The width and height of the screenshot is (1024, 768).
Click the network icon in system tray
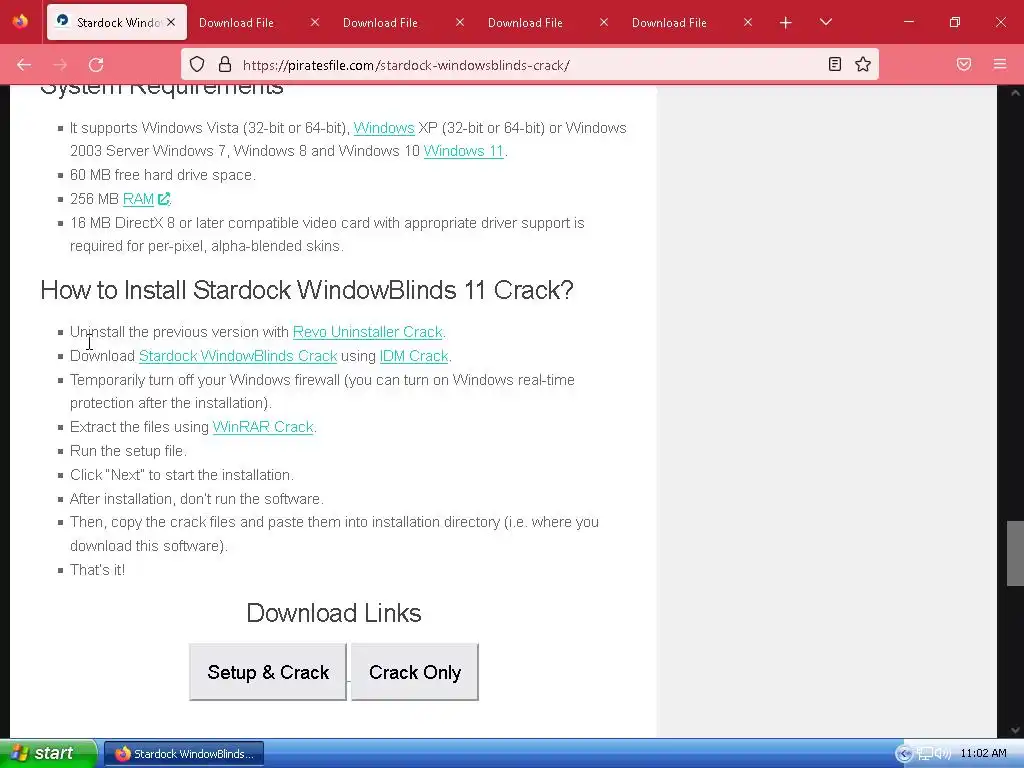point(925,754)
